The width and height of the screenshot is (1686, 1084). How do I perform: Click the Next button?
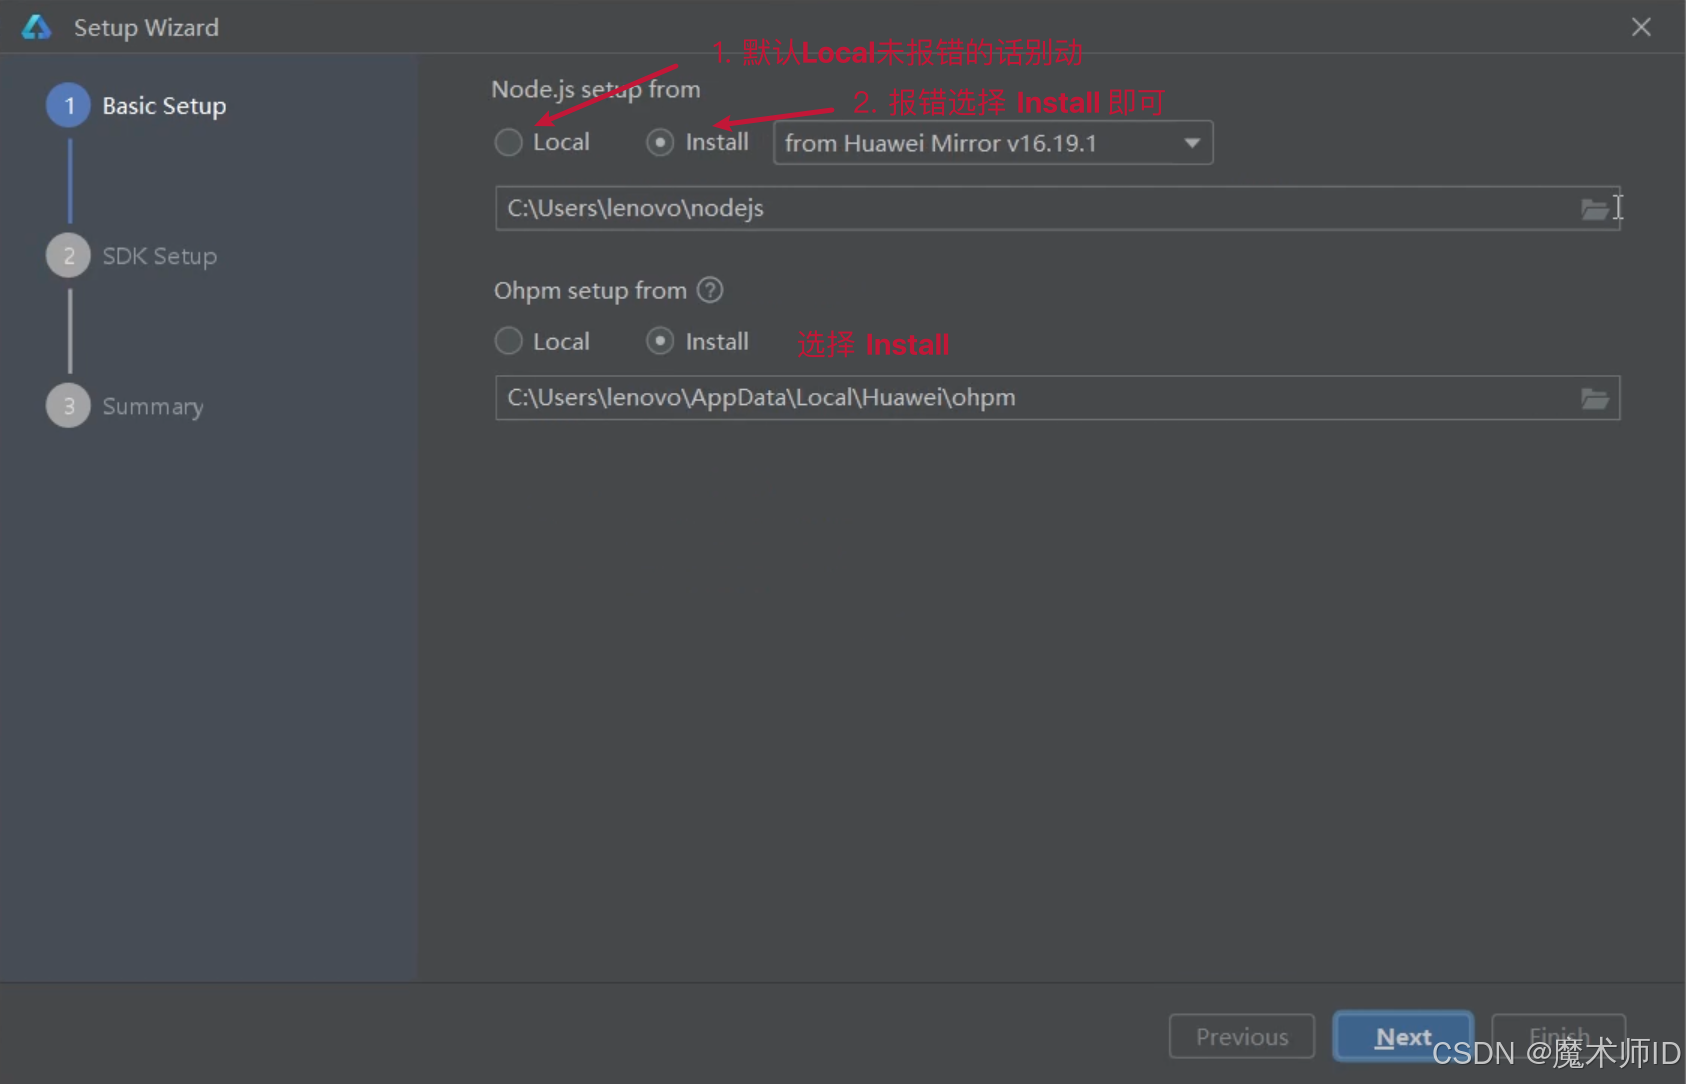1403,1037
